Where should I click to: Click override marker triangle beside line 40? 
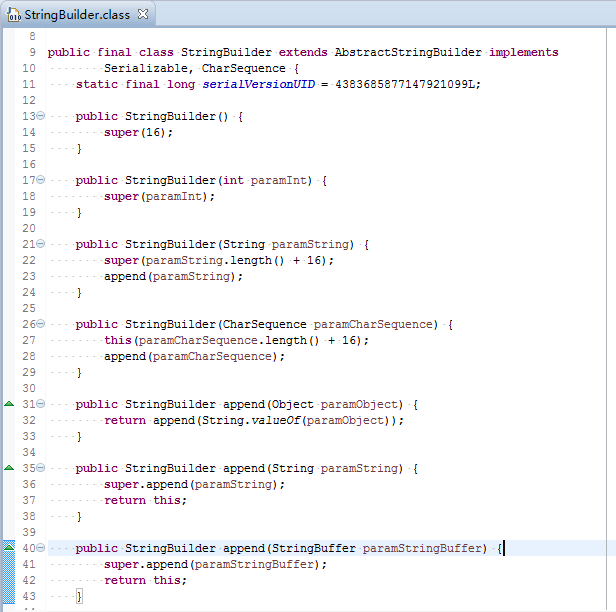(9, 546)
